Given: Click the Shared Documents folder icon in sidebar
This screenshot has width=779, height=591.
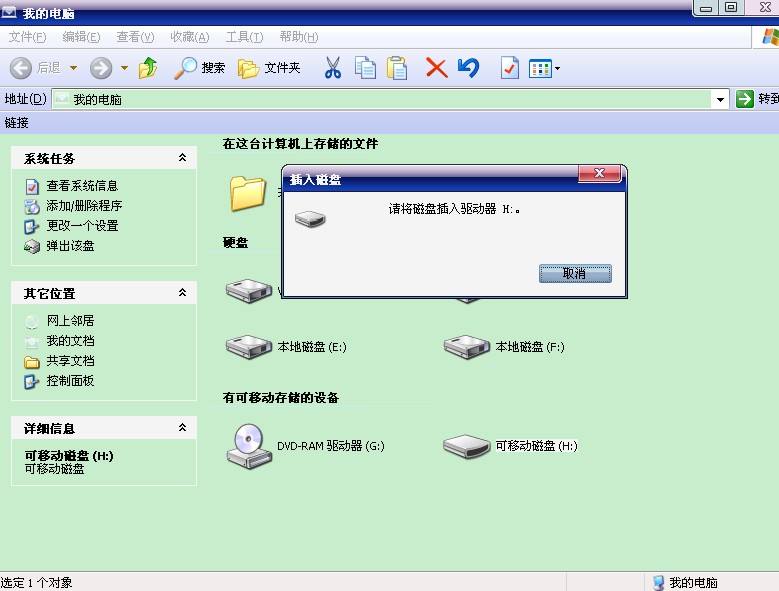Looking at the screenshot, I should click(x=32, y=362).
